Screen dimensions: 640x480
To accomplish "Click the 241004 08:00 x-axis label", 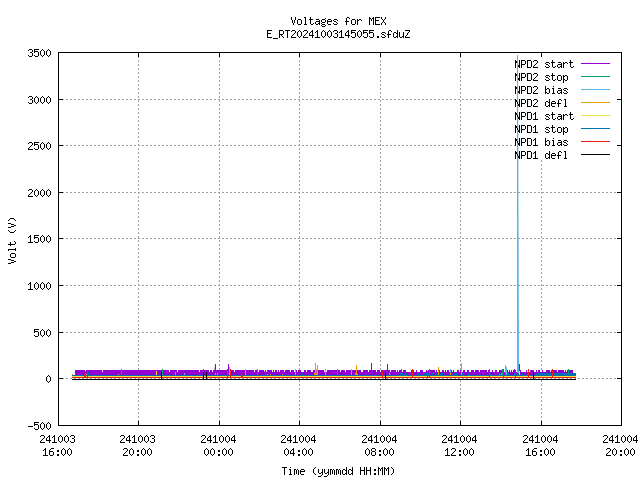I will click(x=379, y=446).
